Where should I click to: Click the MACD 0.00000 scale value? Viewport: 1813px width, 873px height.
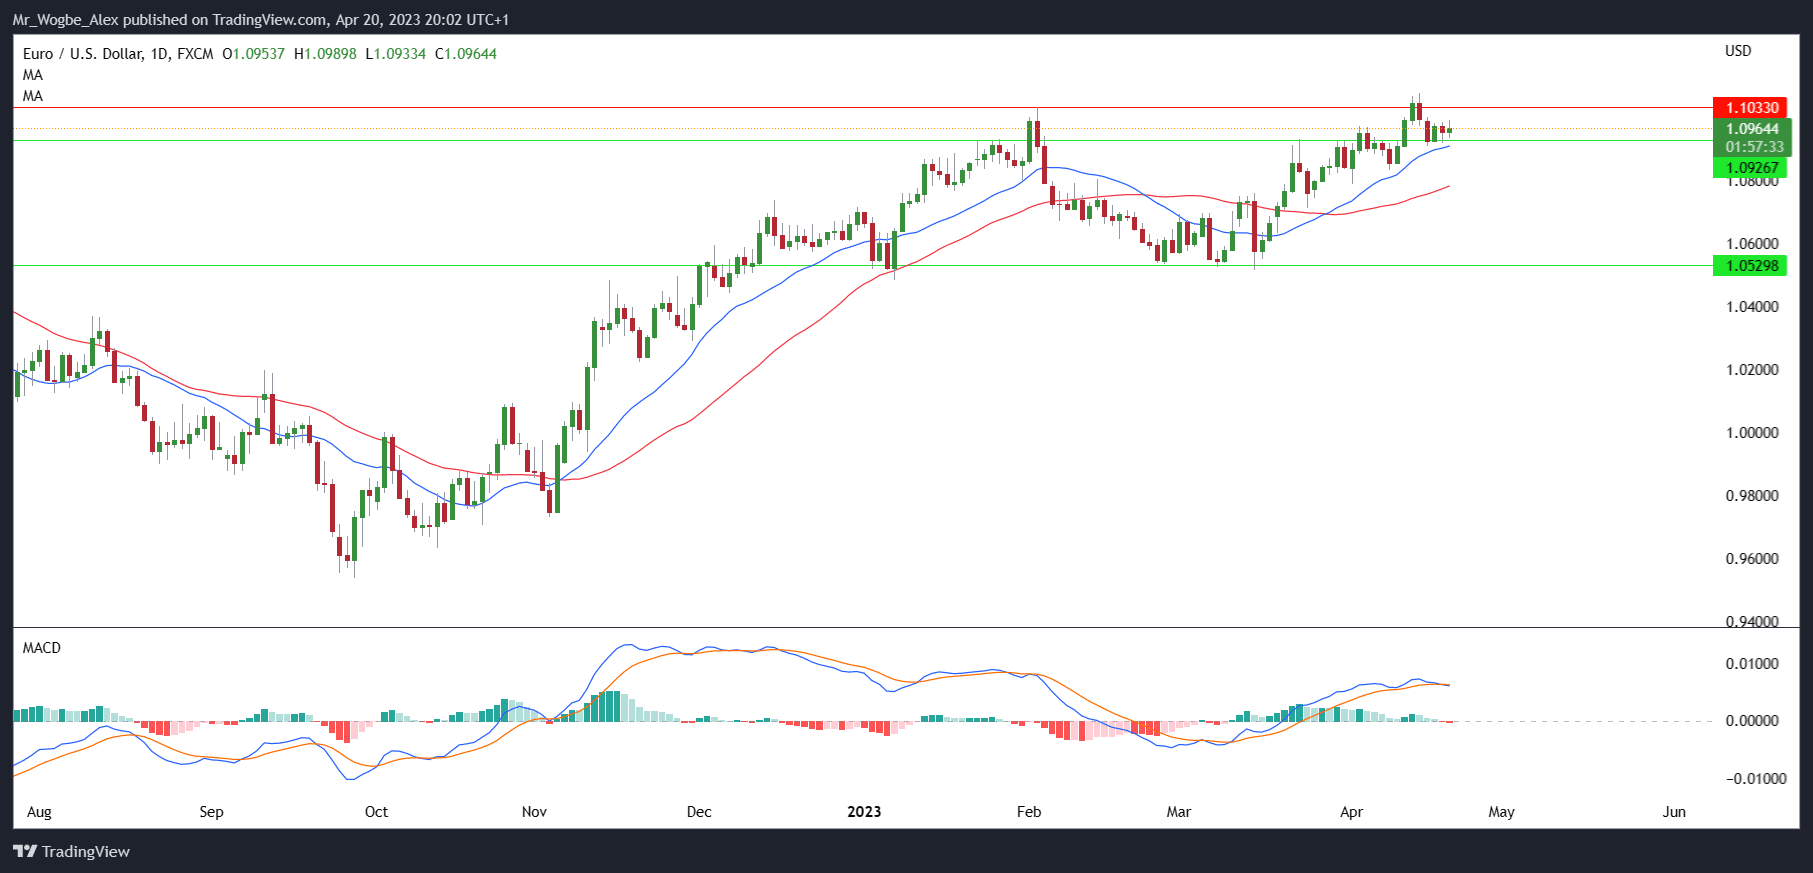click(x=1752, y=721)
